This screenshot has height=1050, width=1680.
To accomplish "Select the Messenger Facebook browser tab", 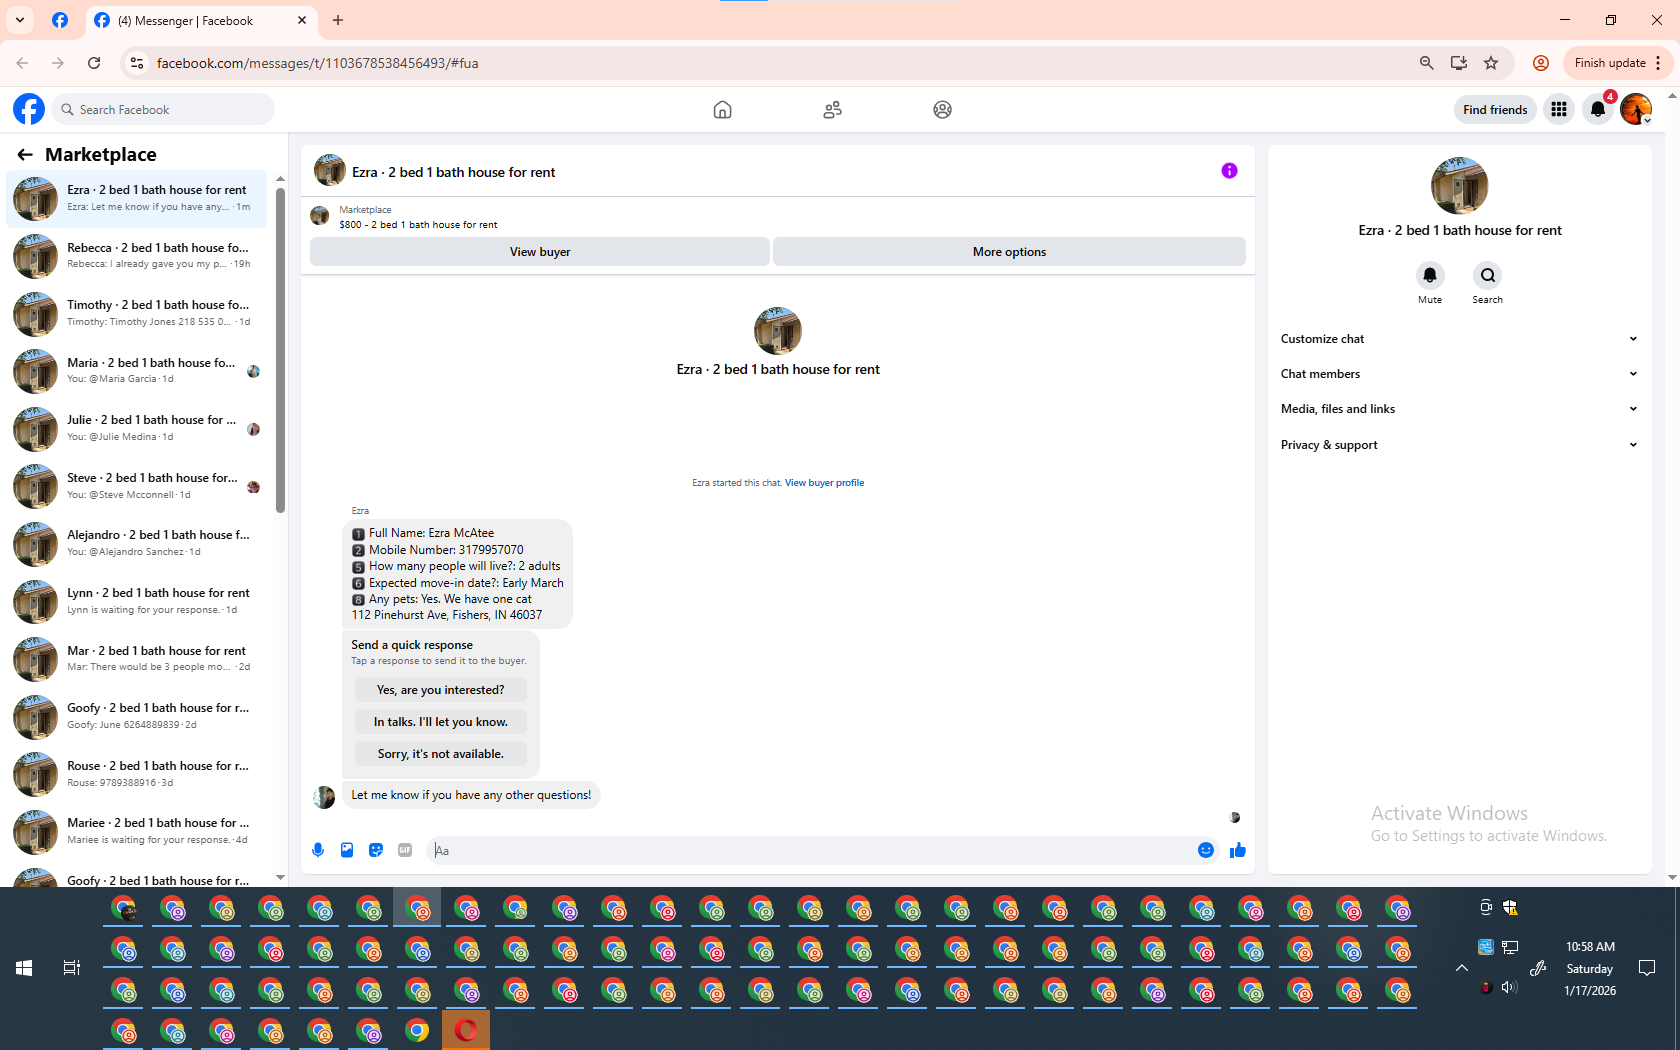I will click(200, 20).
